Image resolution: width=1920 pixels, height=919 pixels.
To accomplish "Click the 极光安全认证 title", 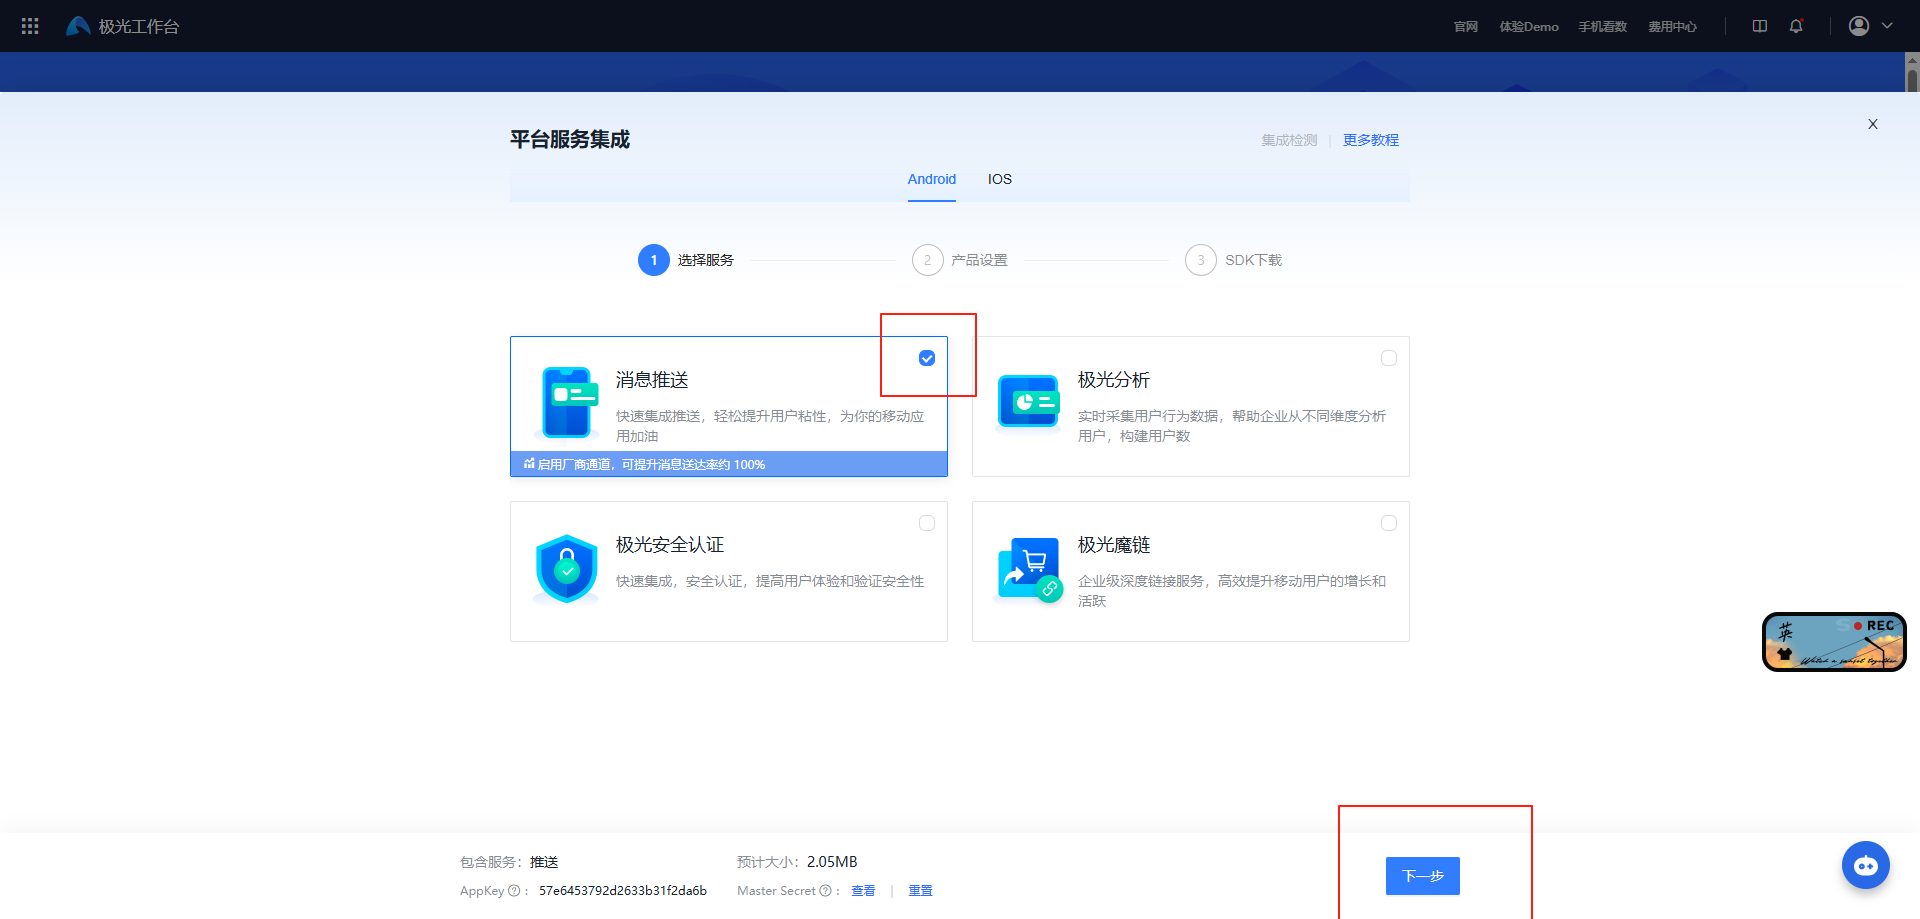I will [670, 545].
